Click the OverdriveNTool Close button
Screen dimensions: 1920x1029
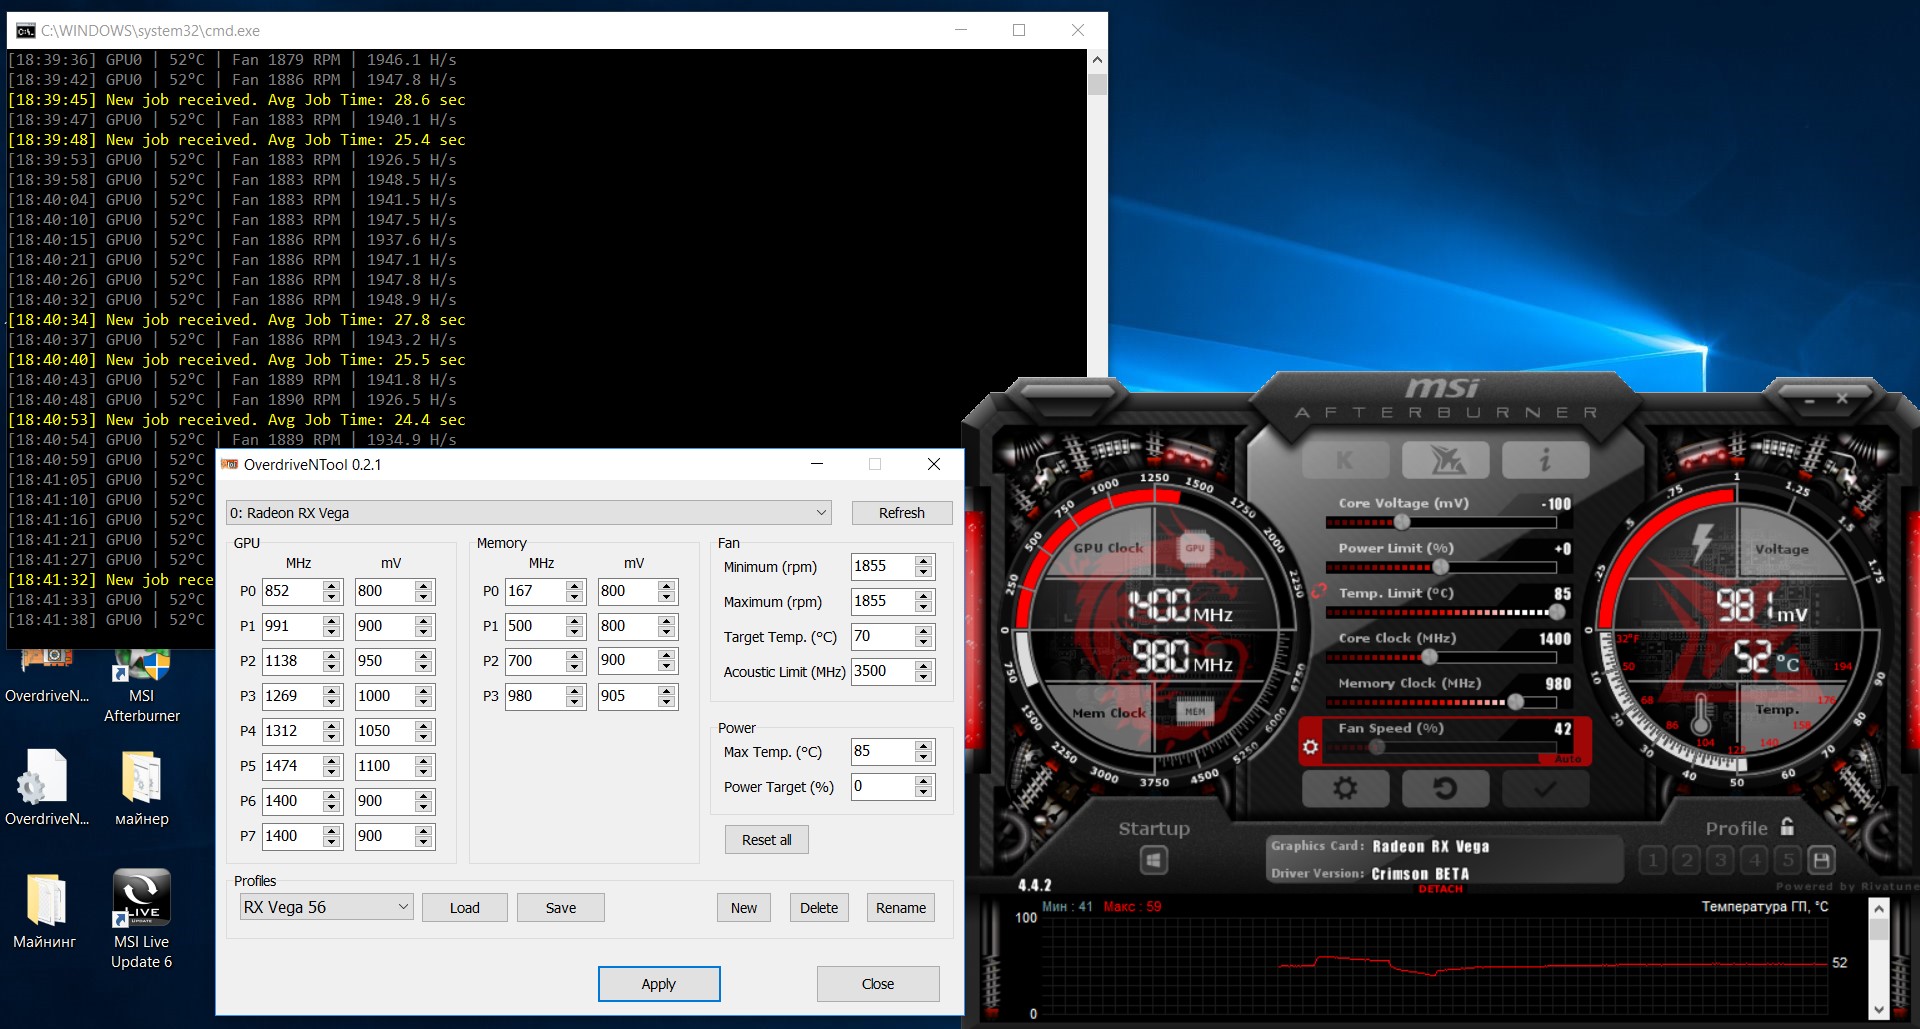[x=878, y=984]
